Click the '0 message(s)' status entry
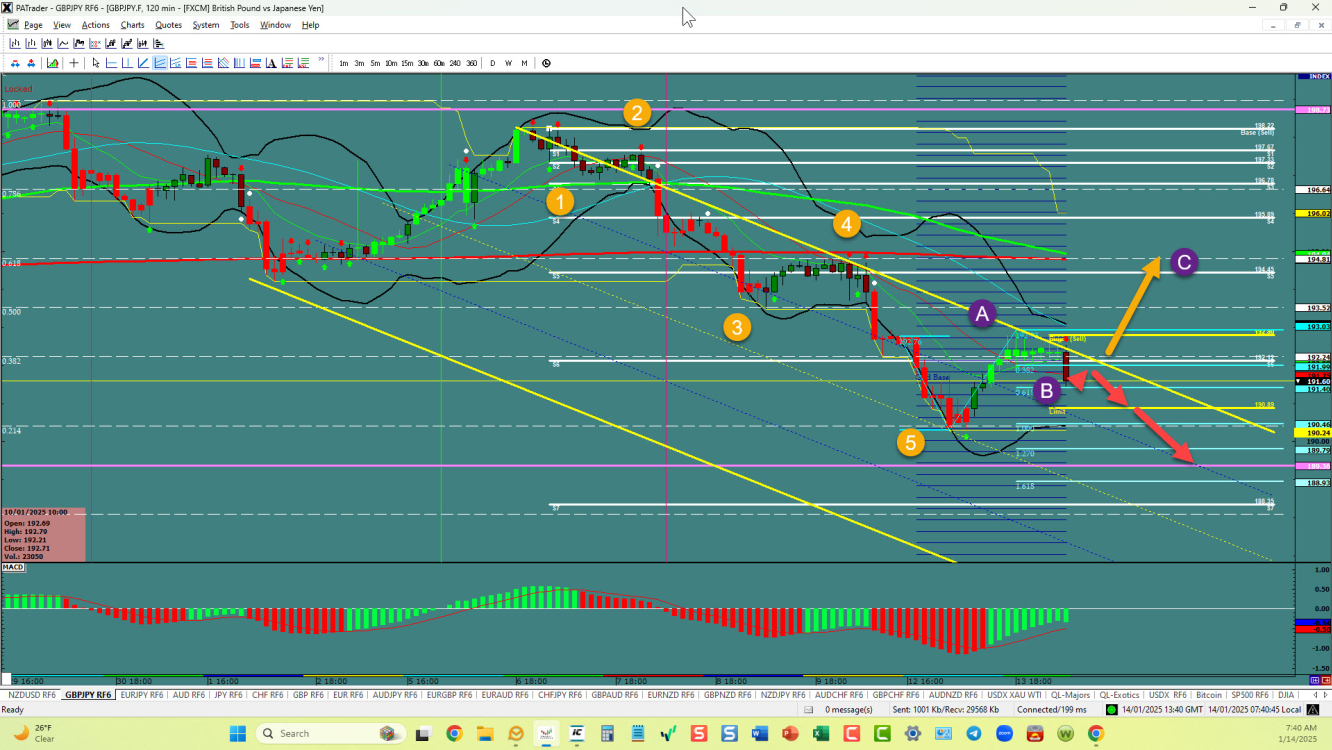The image size is (1332, 750). point(849,709)
